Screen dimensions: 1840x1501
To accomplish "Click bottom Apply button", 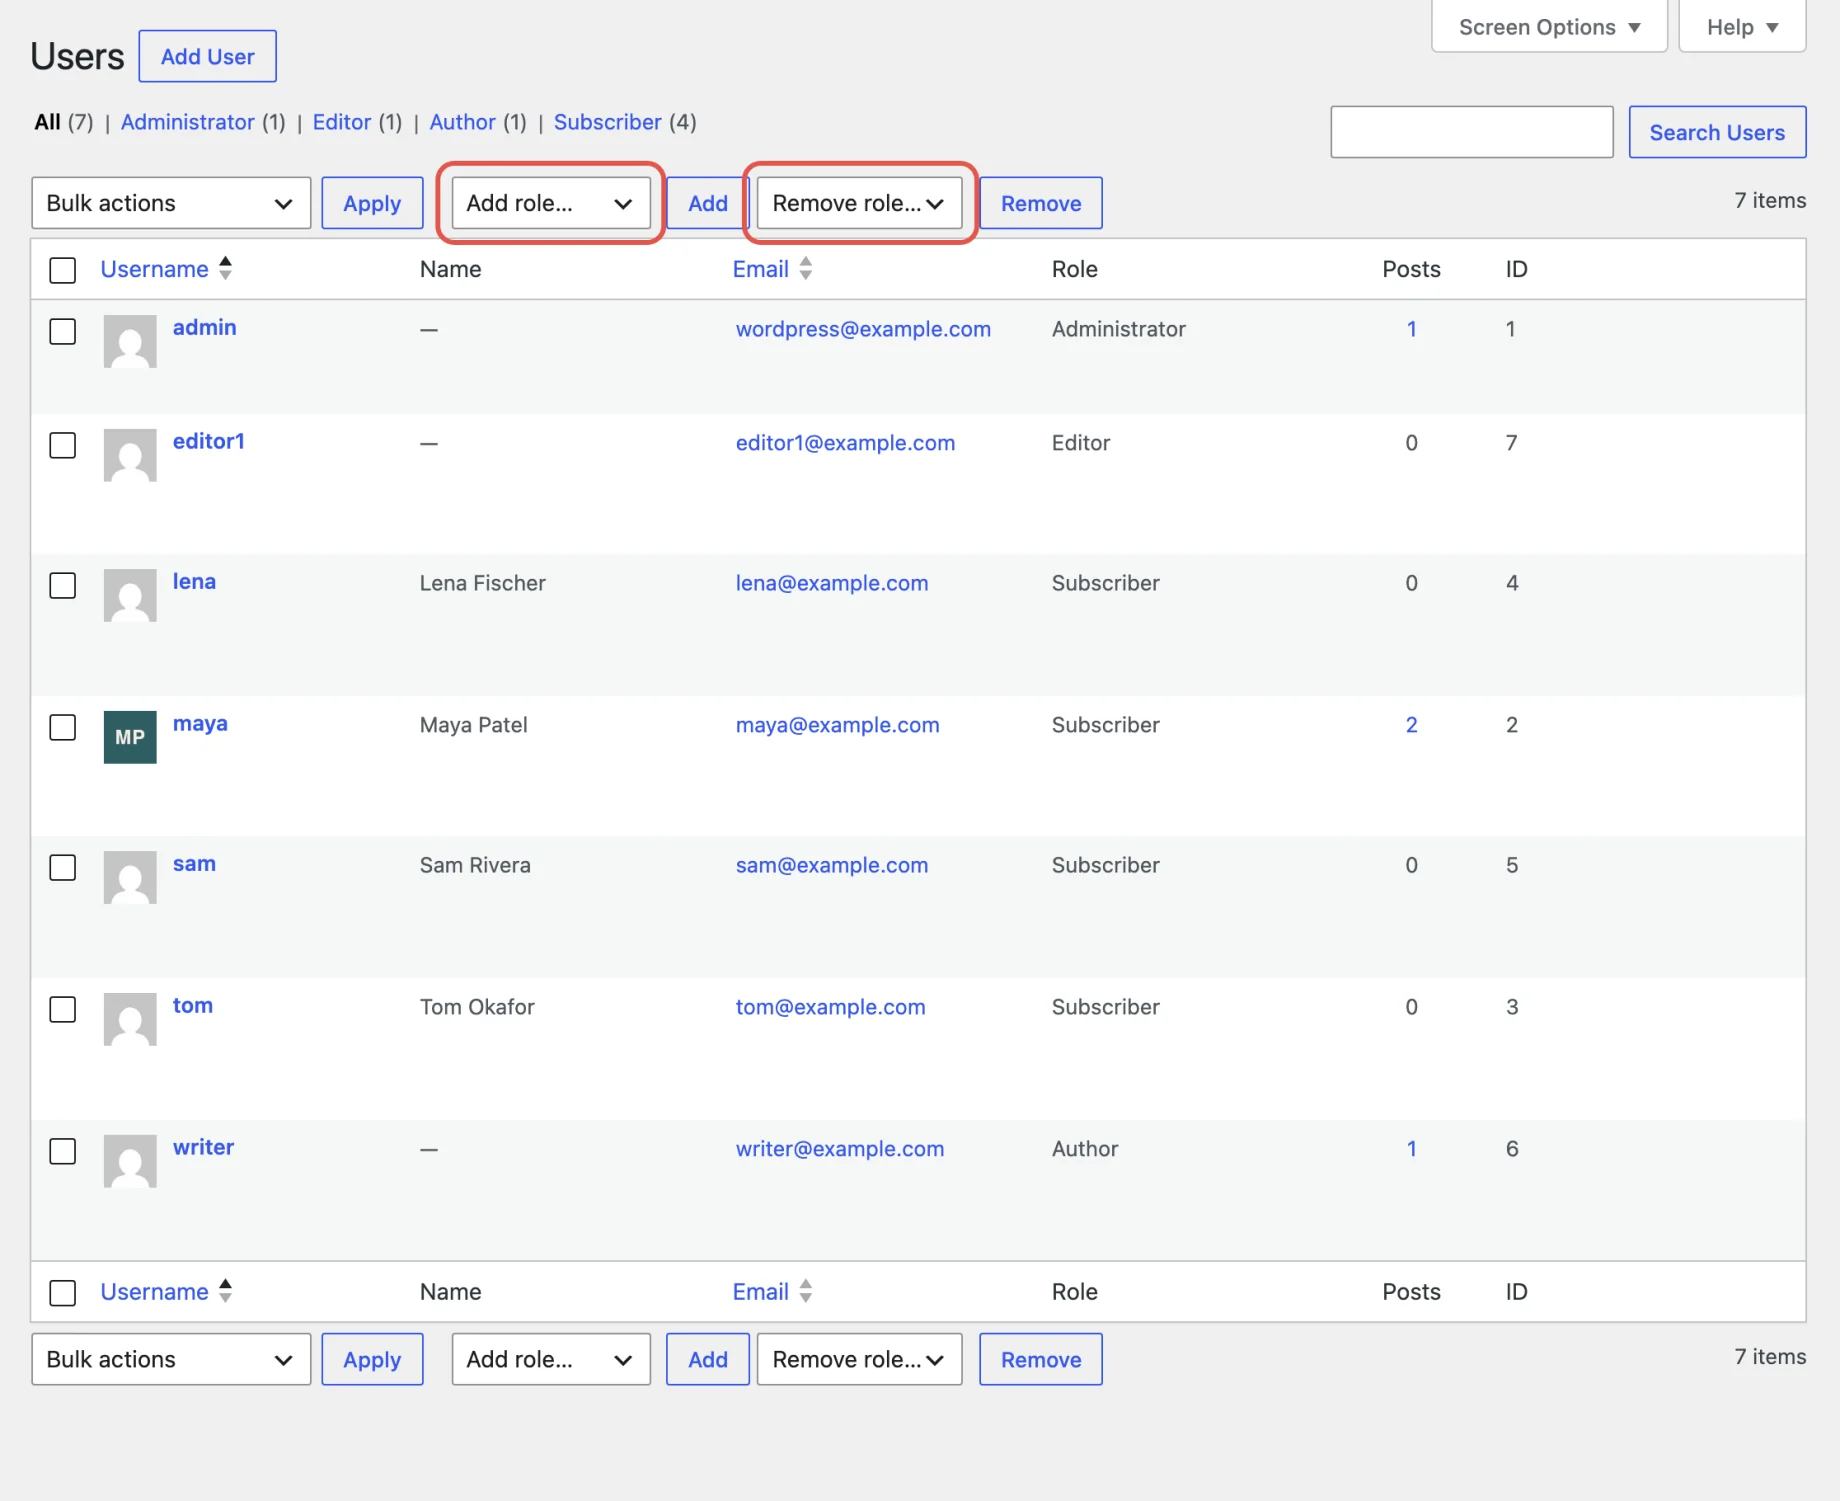I will (x=372, y=1359).
